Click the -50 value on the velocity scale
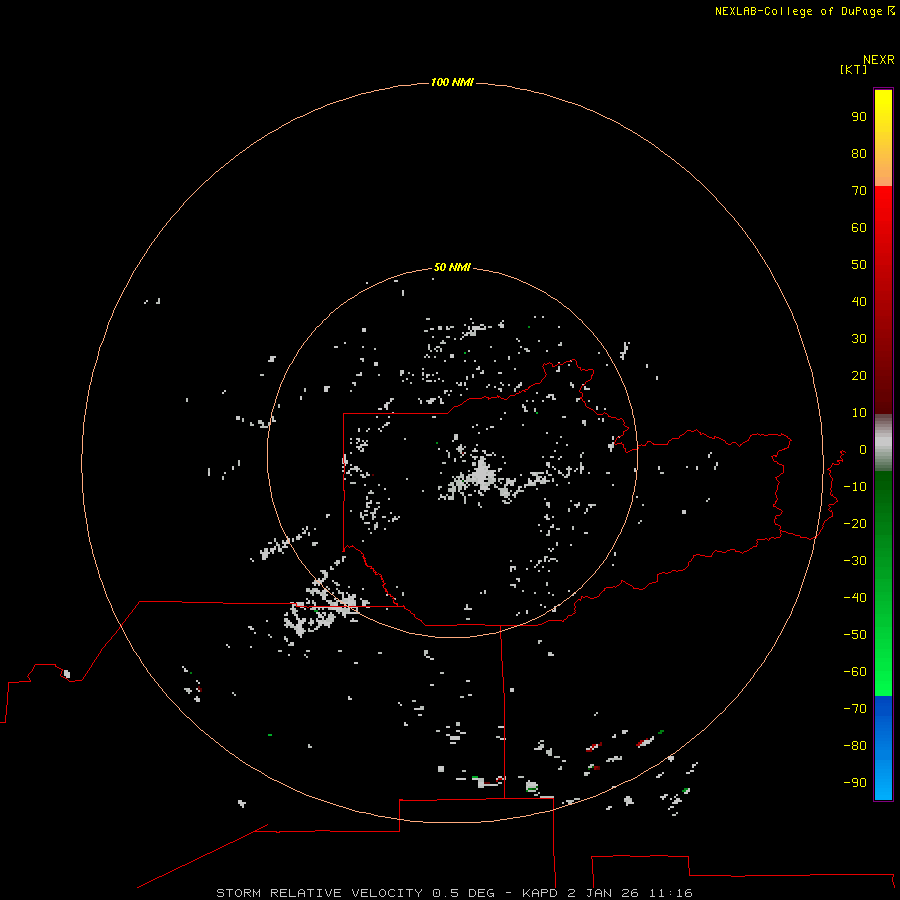Viewport: 900px width, 900px height. (855, 635)
